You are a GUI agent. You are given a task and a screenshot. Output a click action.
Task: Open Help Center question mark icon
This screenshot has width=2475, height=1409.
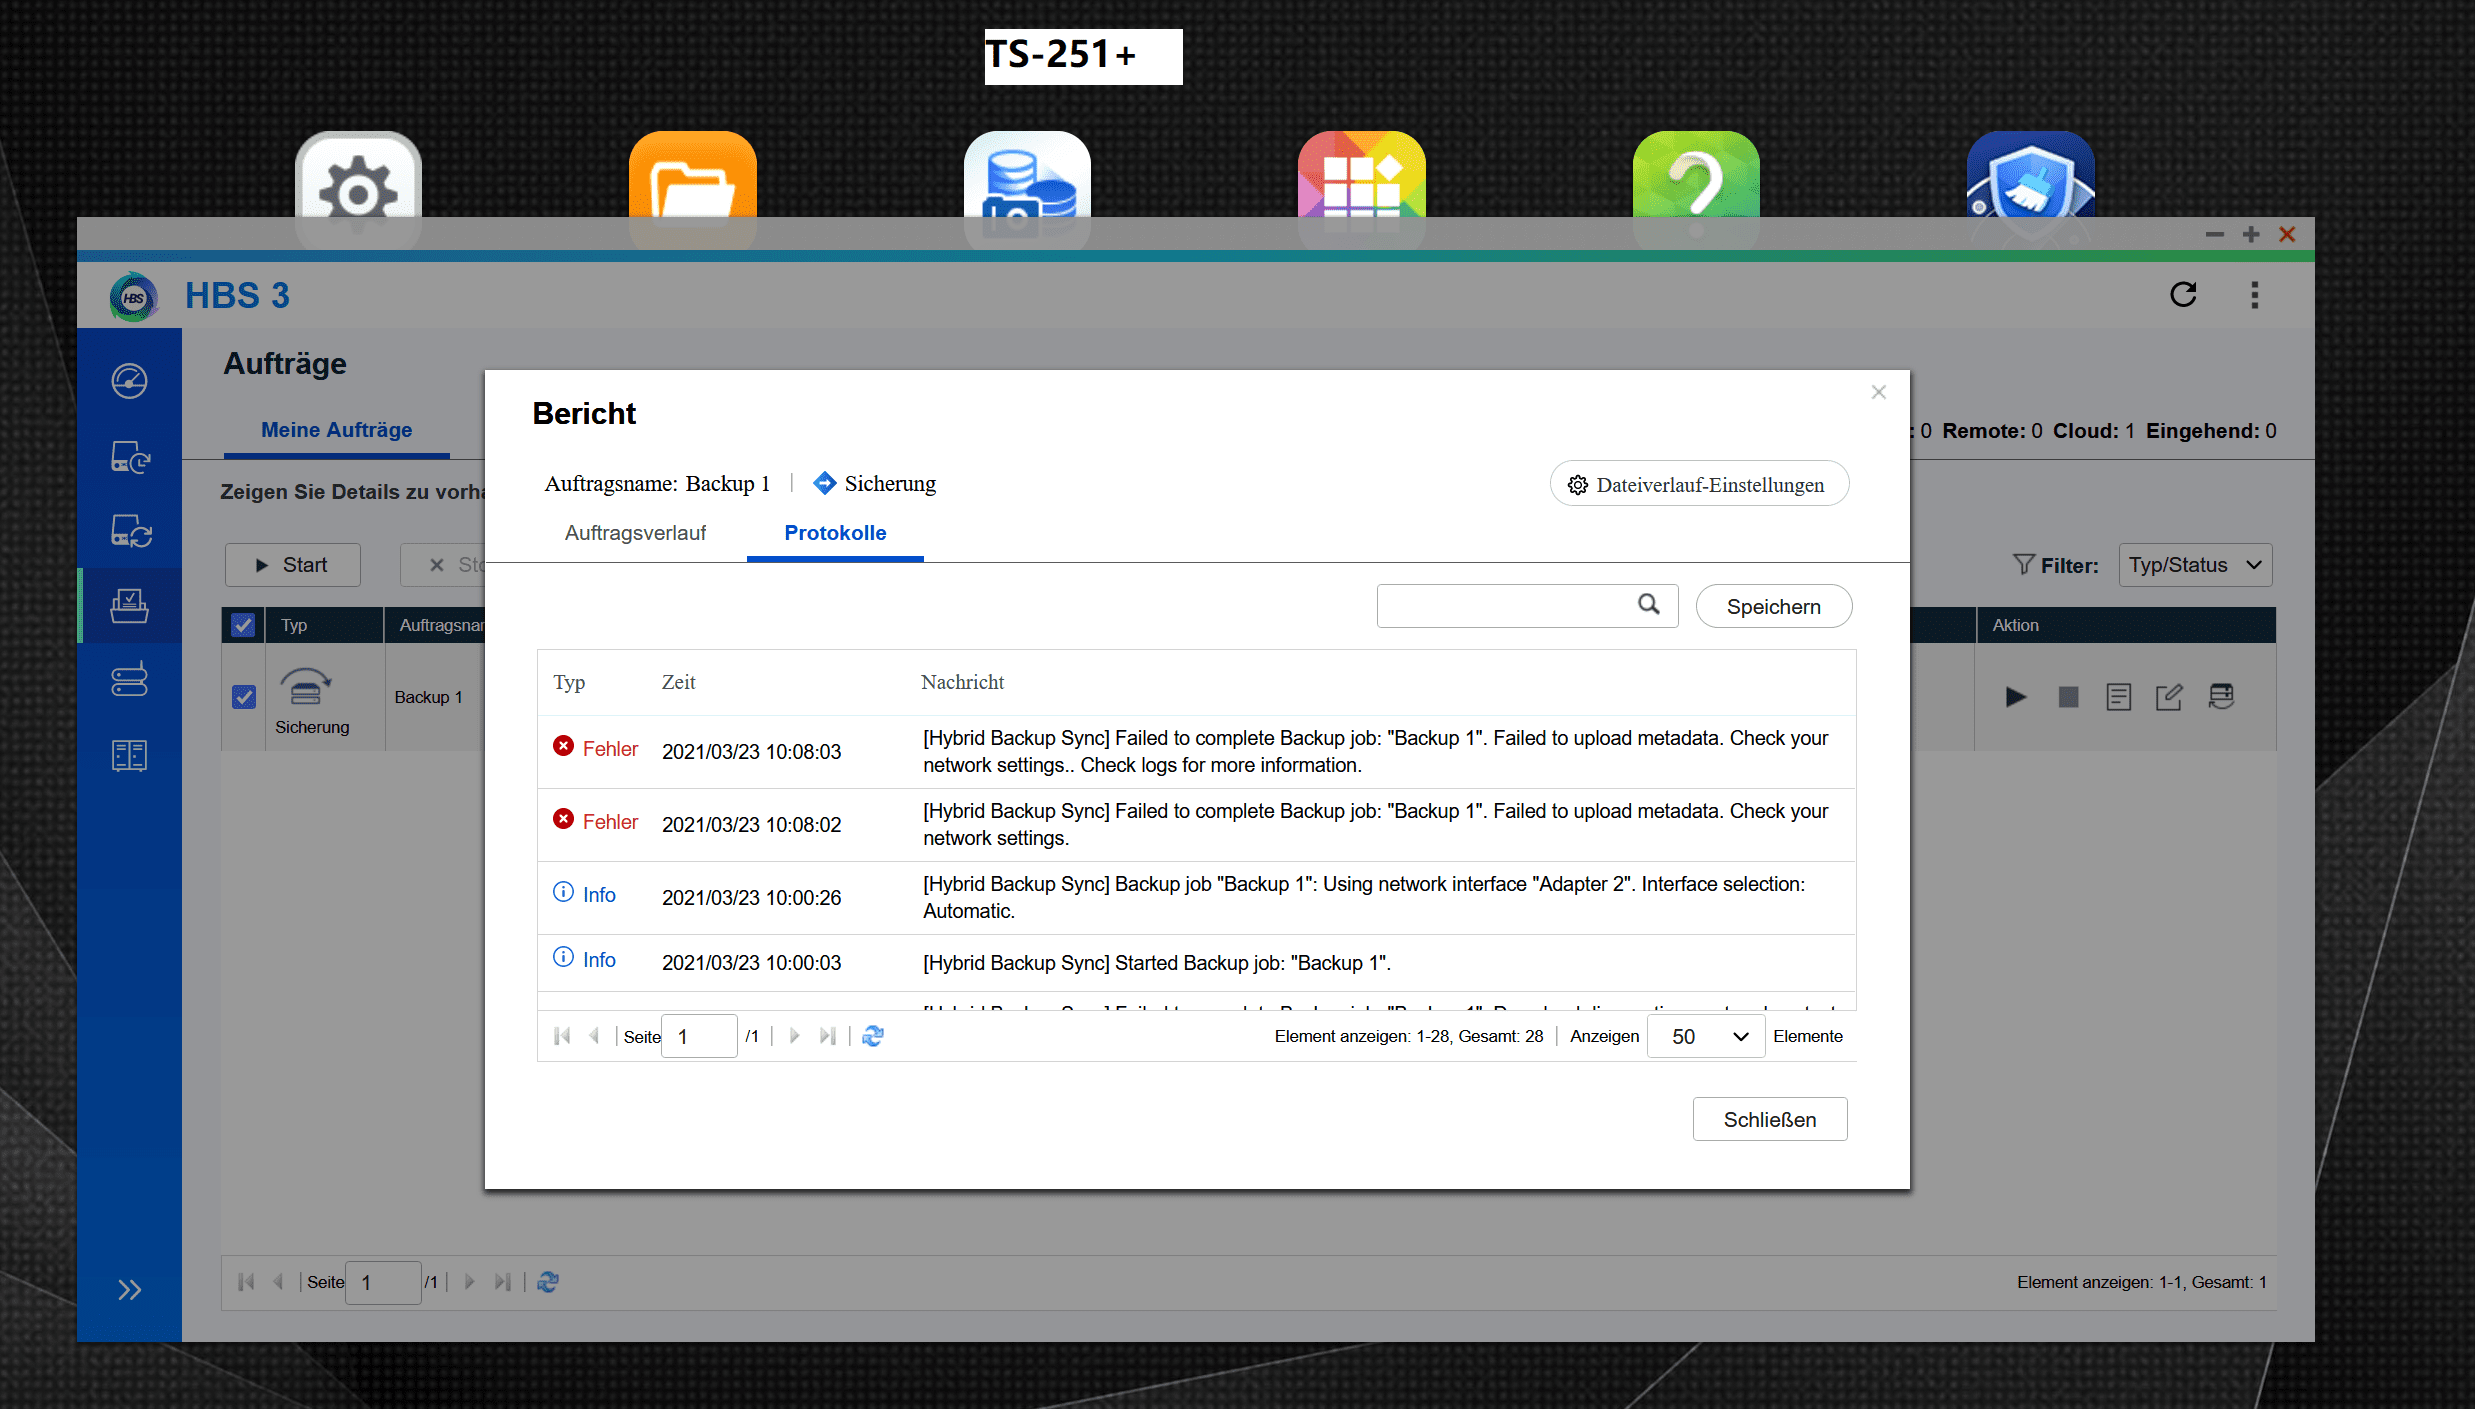pos(1696,188)
